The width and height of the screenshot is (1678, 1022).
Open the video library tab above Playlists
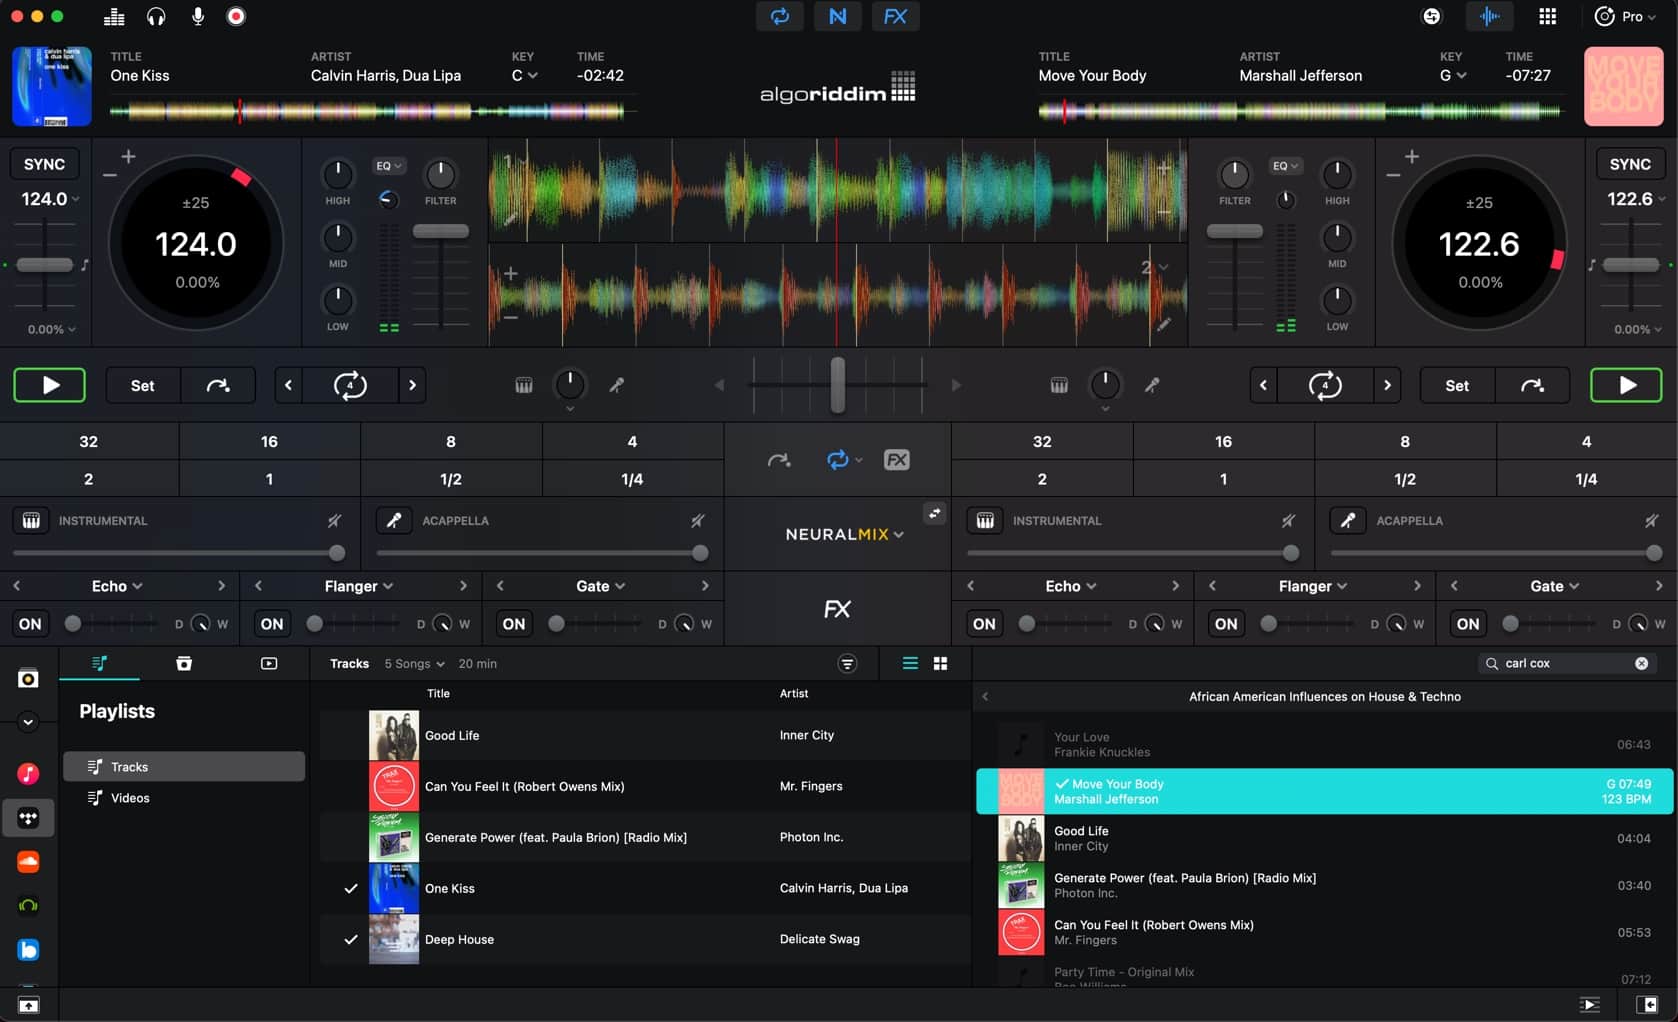tap(268, 663)
